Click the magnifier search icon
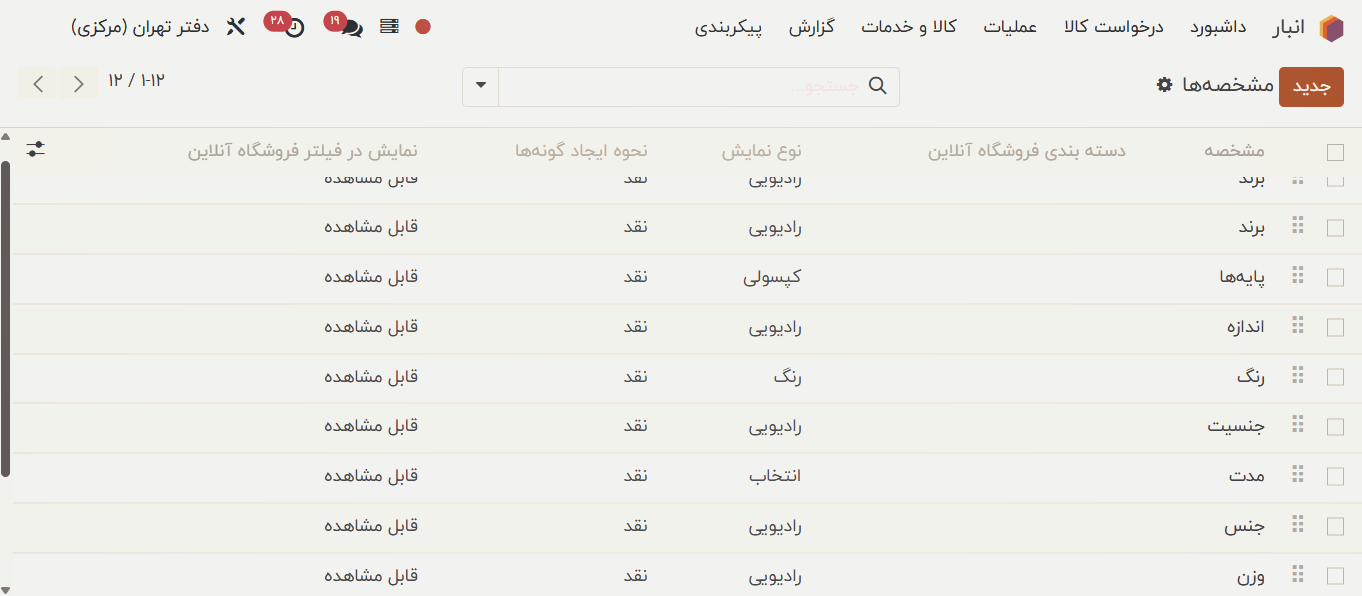This screenshot has width=1362, height=596. coord(878,86)
